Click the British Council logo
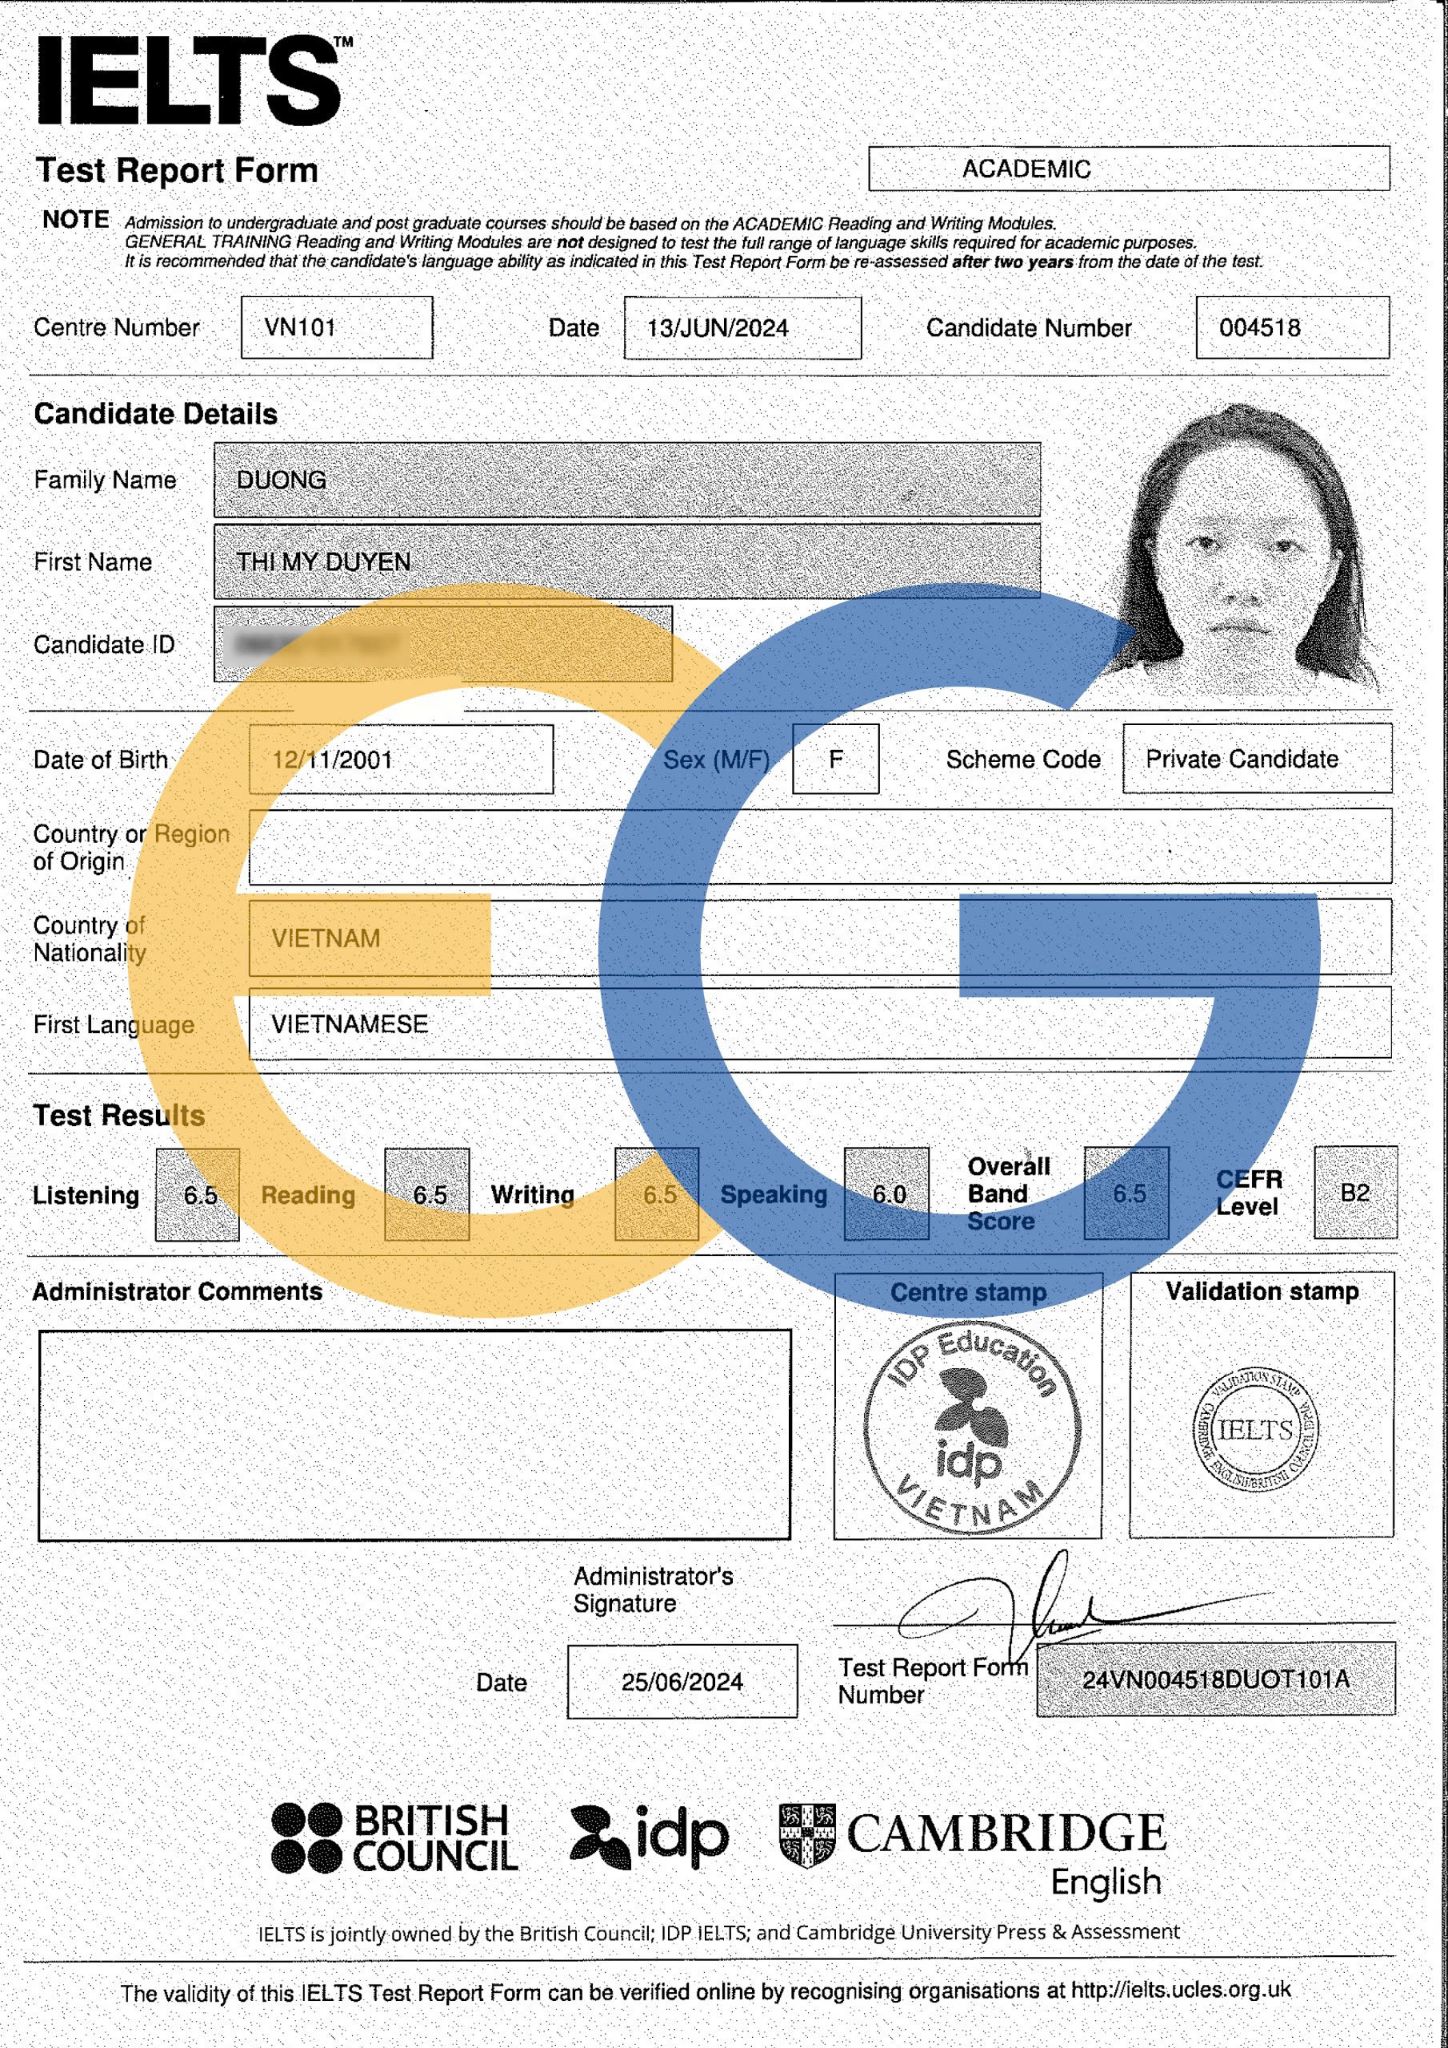This screenshot has width=1448, height=2048. tap(394, 1837)
